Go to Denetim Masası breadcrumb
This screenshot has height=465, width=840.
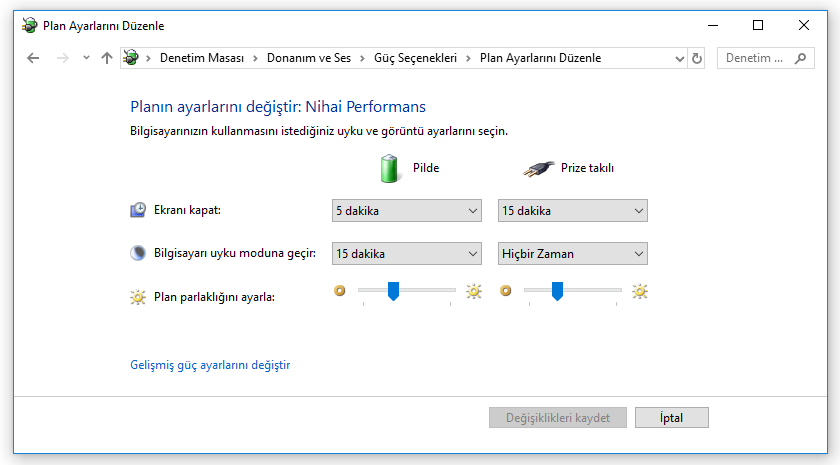coord(201,58)
